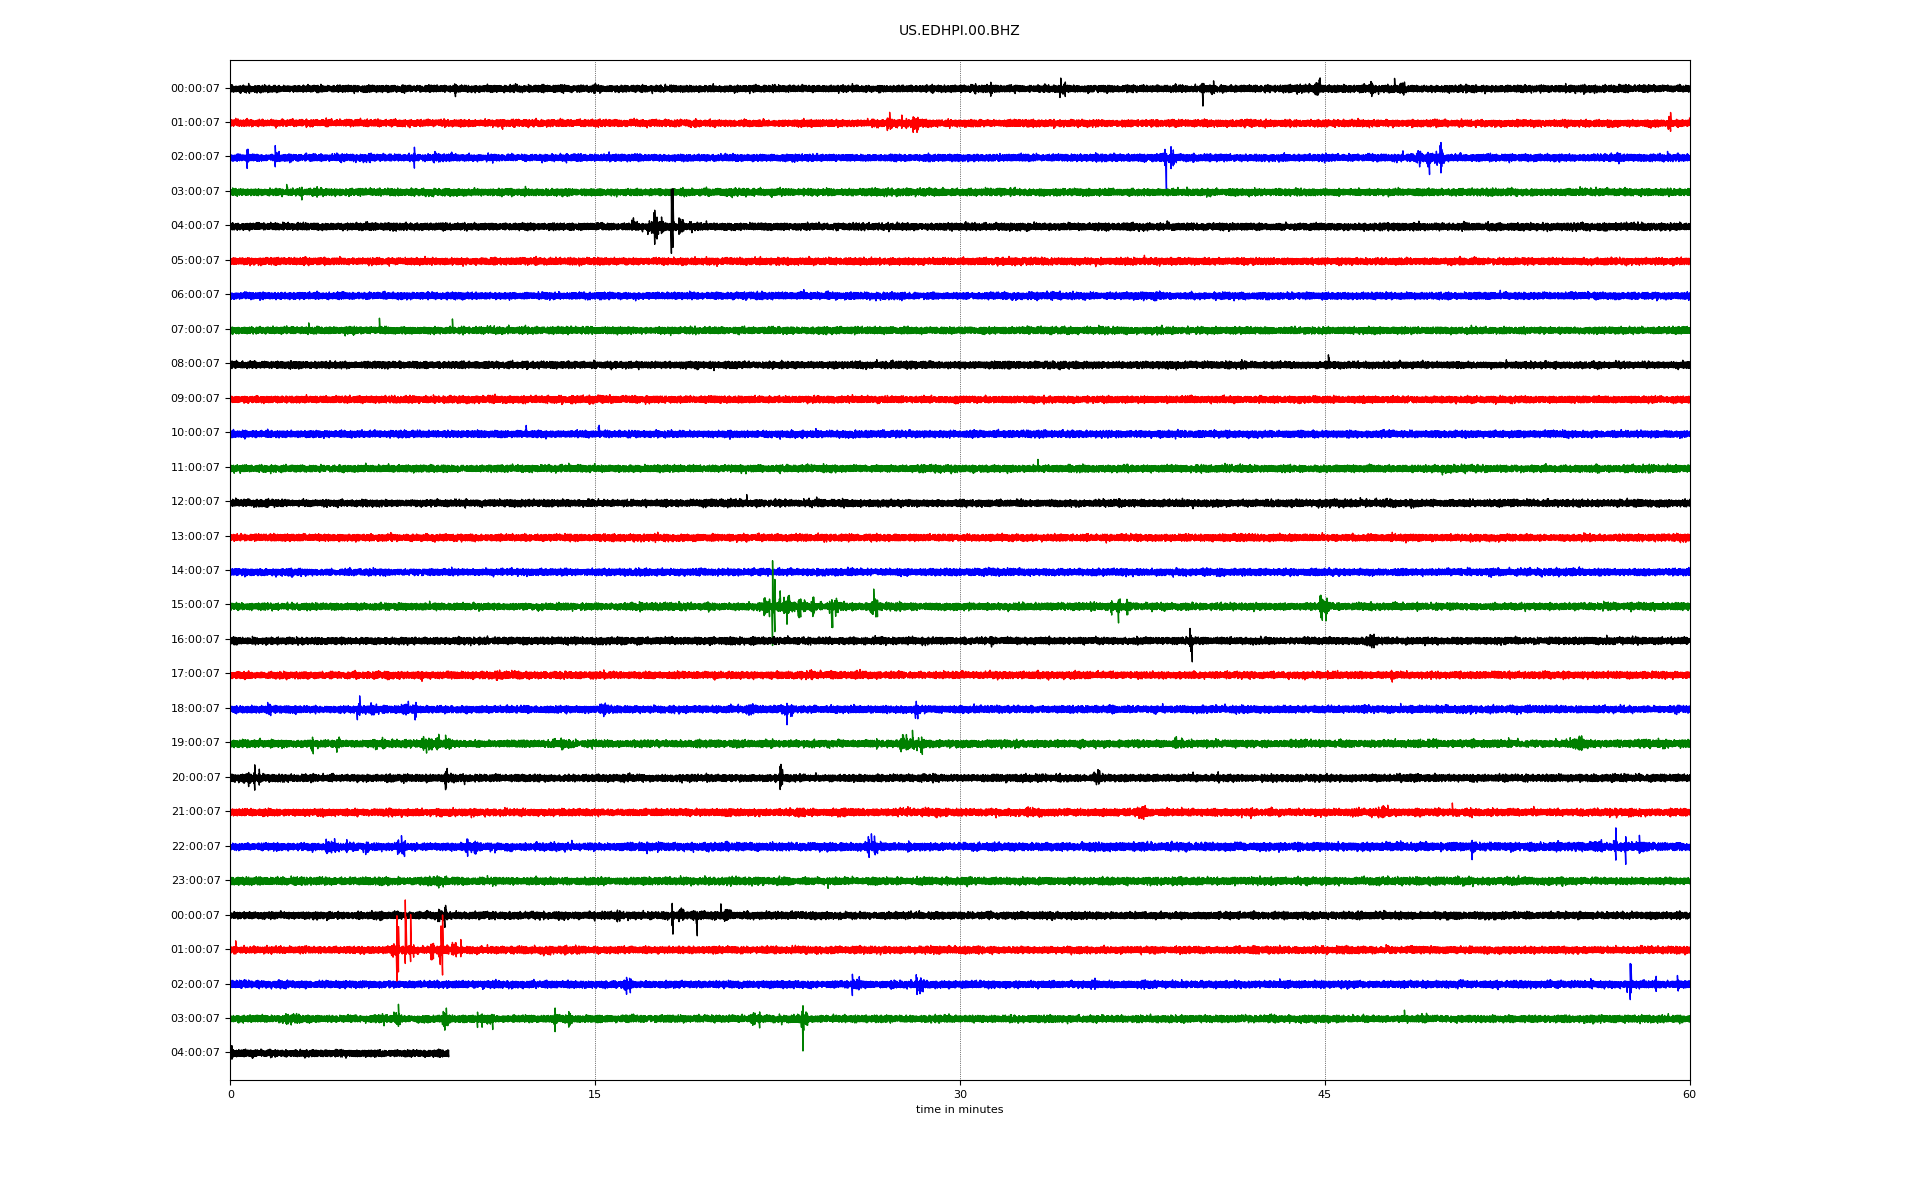
Task: Click the x-axis tick label 60
Action: click(x=1689, y=1094)
